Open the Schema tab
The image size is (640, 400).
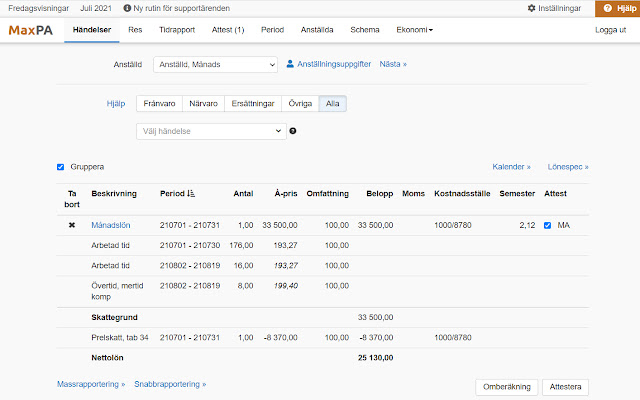click(x=365, y=30)
